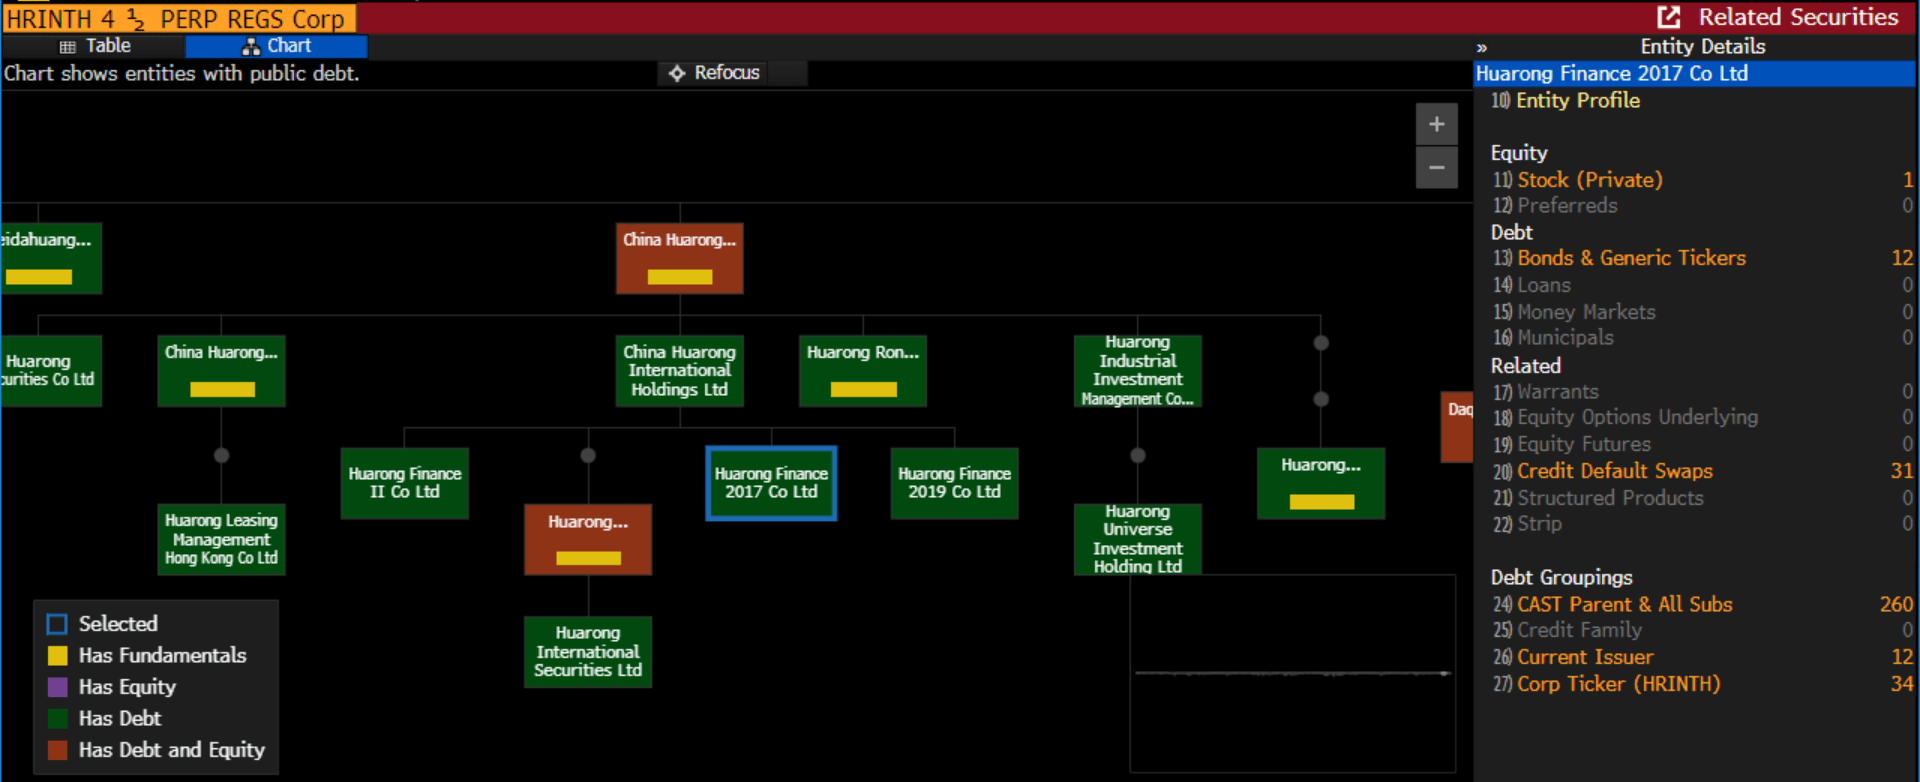This screenshot has height=782, width=1920.
Task: Select Huarong International Securities Ltd node
Action: 588,652
